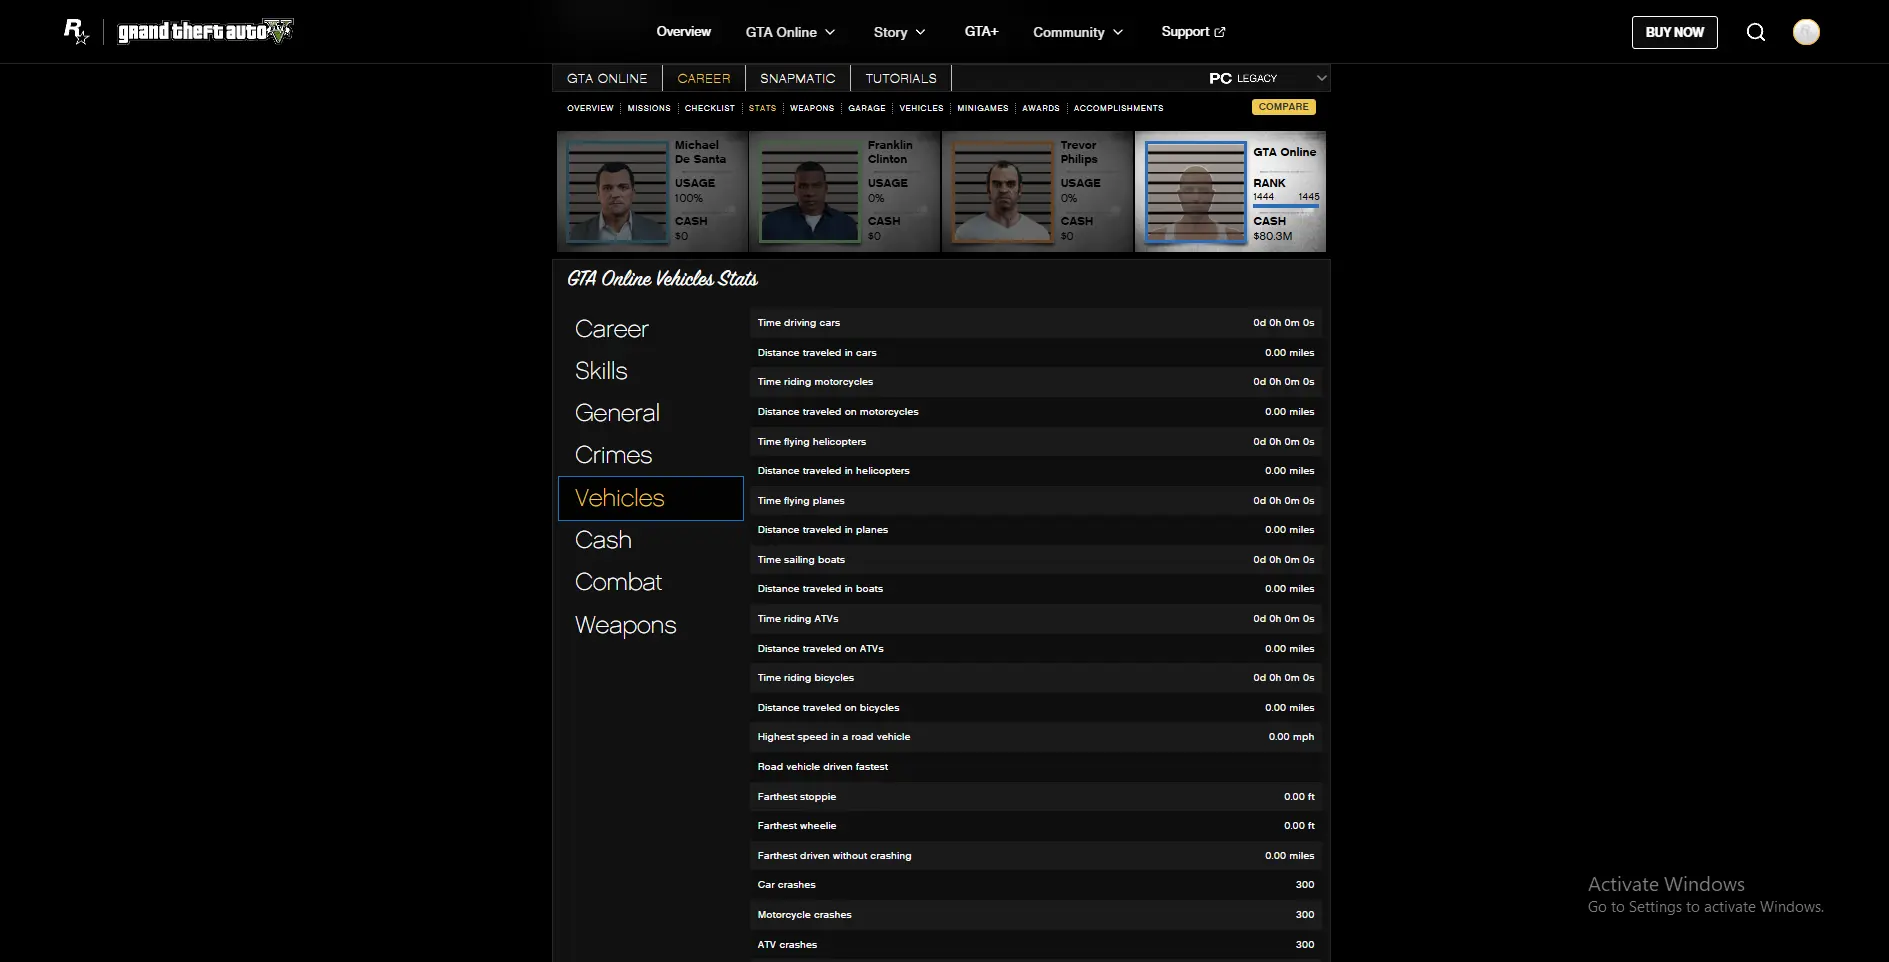Open the user profile avatar
Viewport: 1889px width, 962px height.
(1805, 32)
